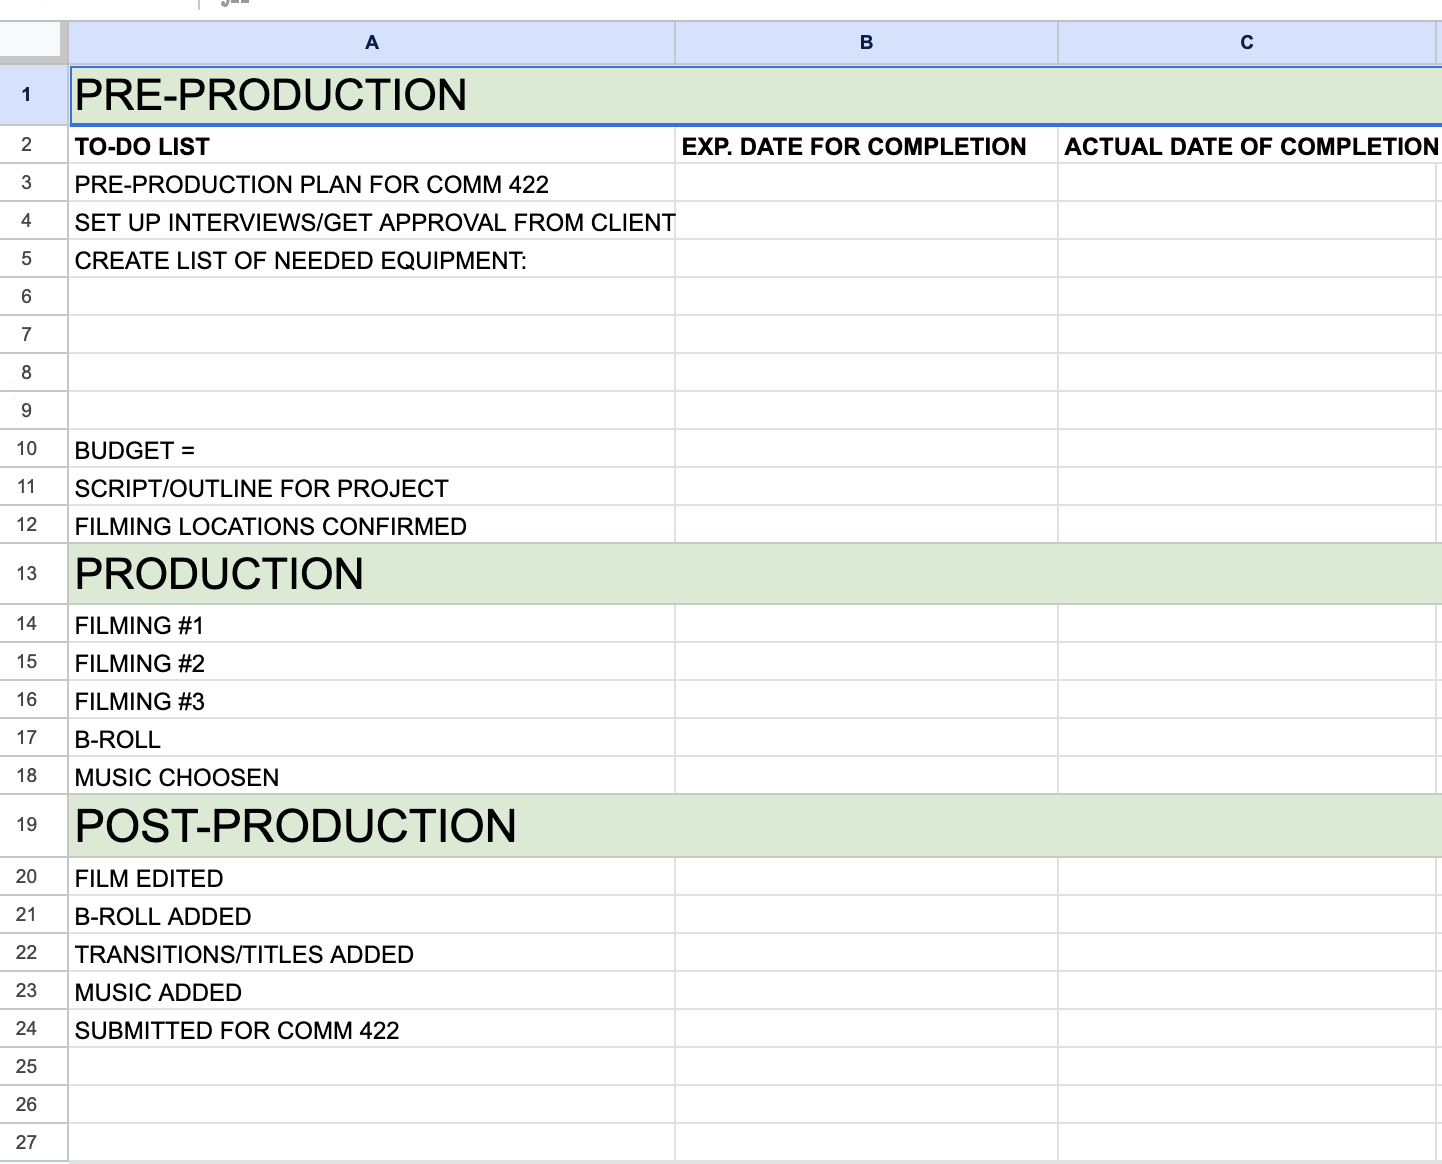Click row 27 header

27,1142
